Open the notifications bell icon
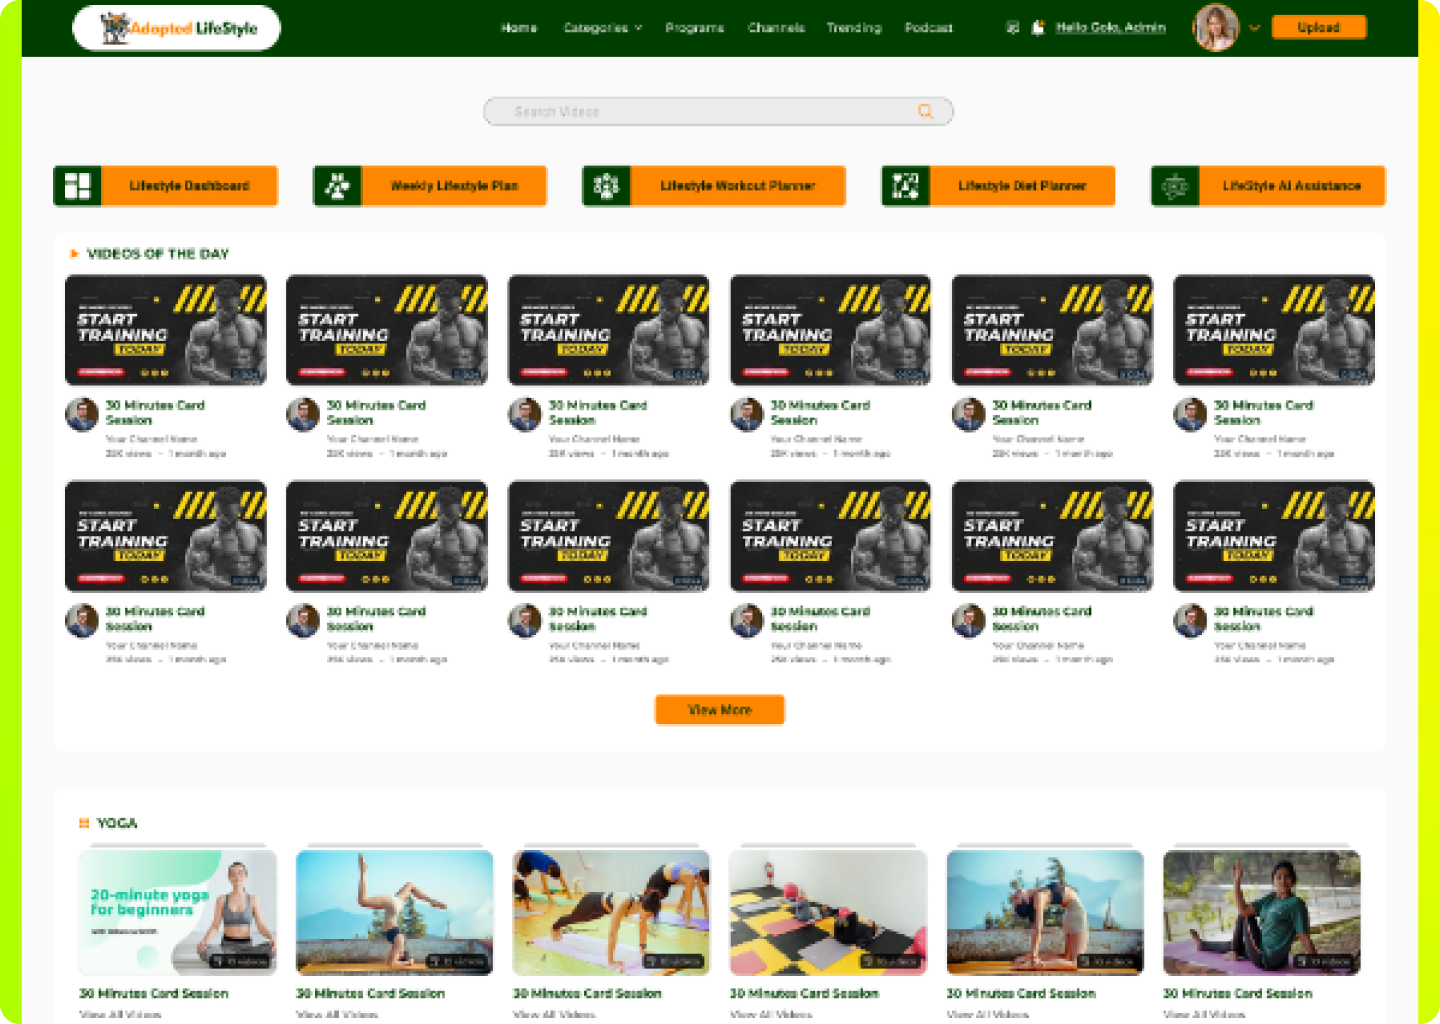 click(1038, 28)
